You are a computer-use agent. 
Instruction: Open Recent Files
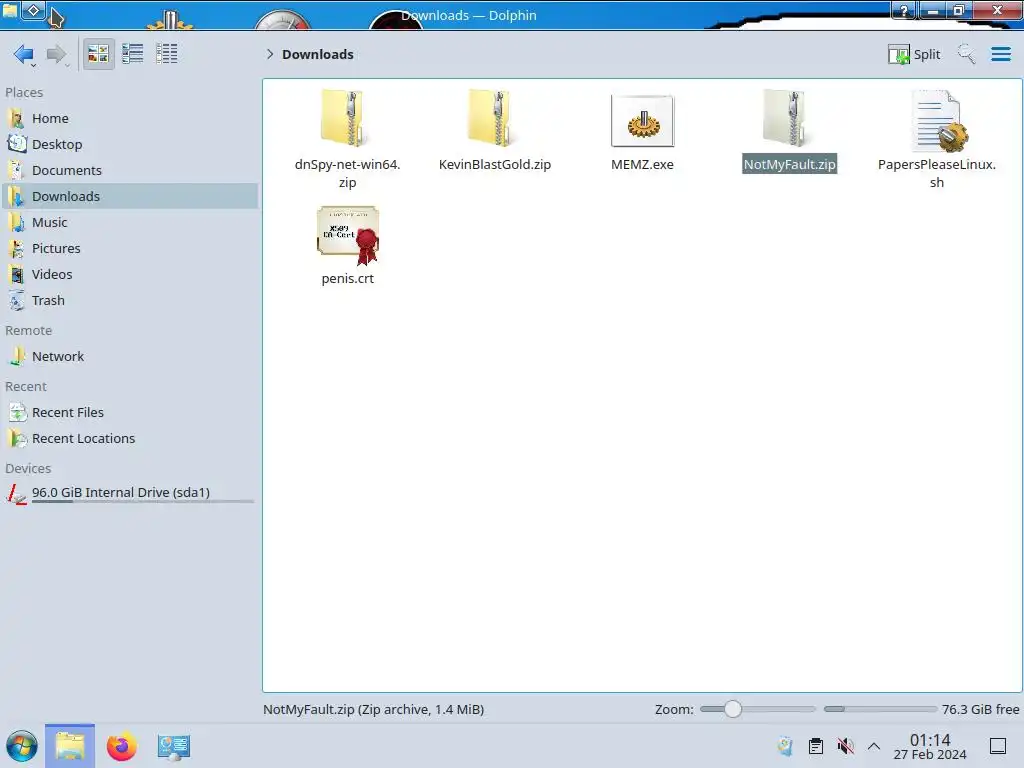click(x=129, y=412)
